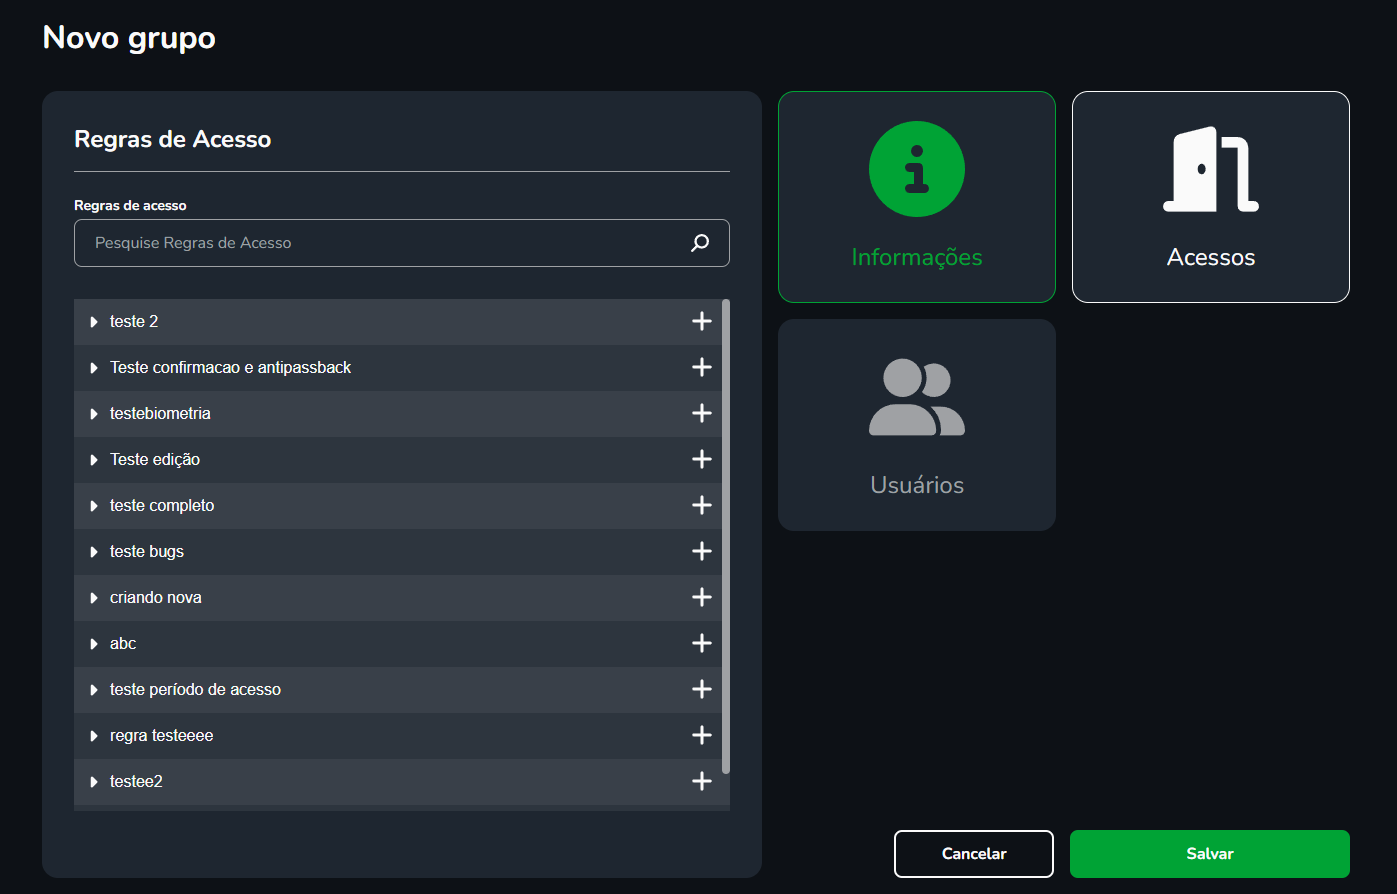1397x894 pixels.
Task: Add 'Teste confirmacao e antipassback' via plus icon
Action: [x=702, y=367]
